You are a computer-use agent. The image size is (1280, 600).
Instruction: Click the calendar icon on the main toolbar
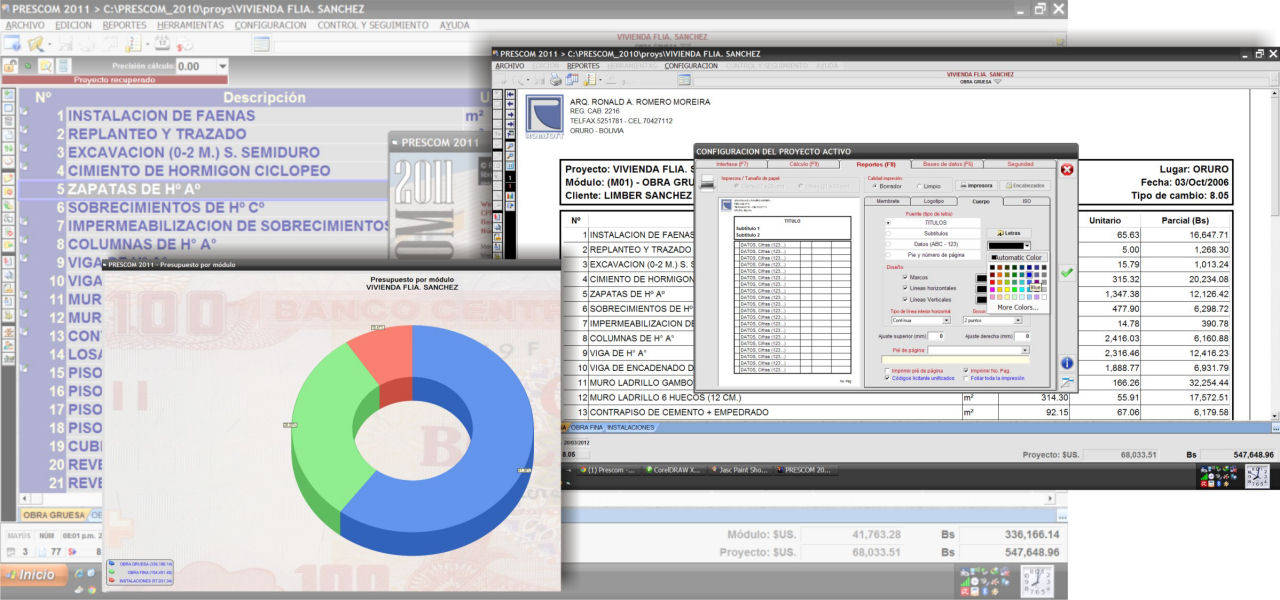pos(162,44)
